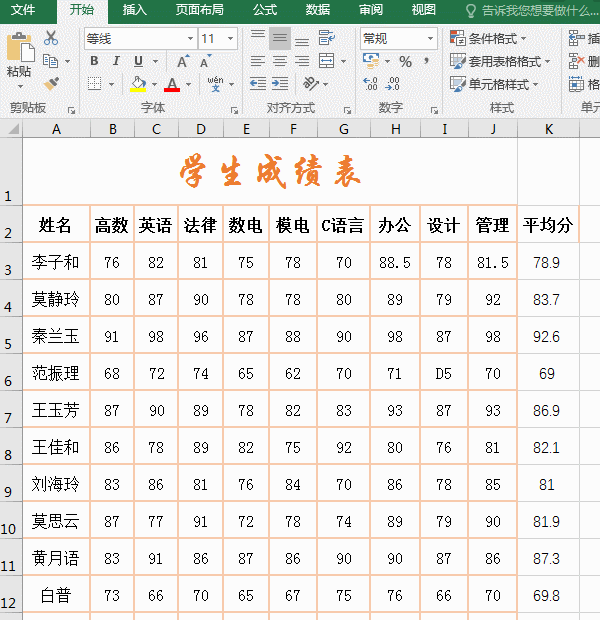
Task: Click the Wrap Text icon
Action: (327, 38)
